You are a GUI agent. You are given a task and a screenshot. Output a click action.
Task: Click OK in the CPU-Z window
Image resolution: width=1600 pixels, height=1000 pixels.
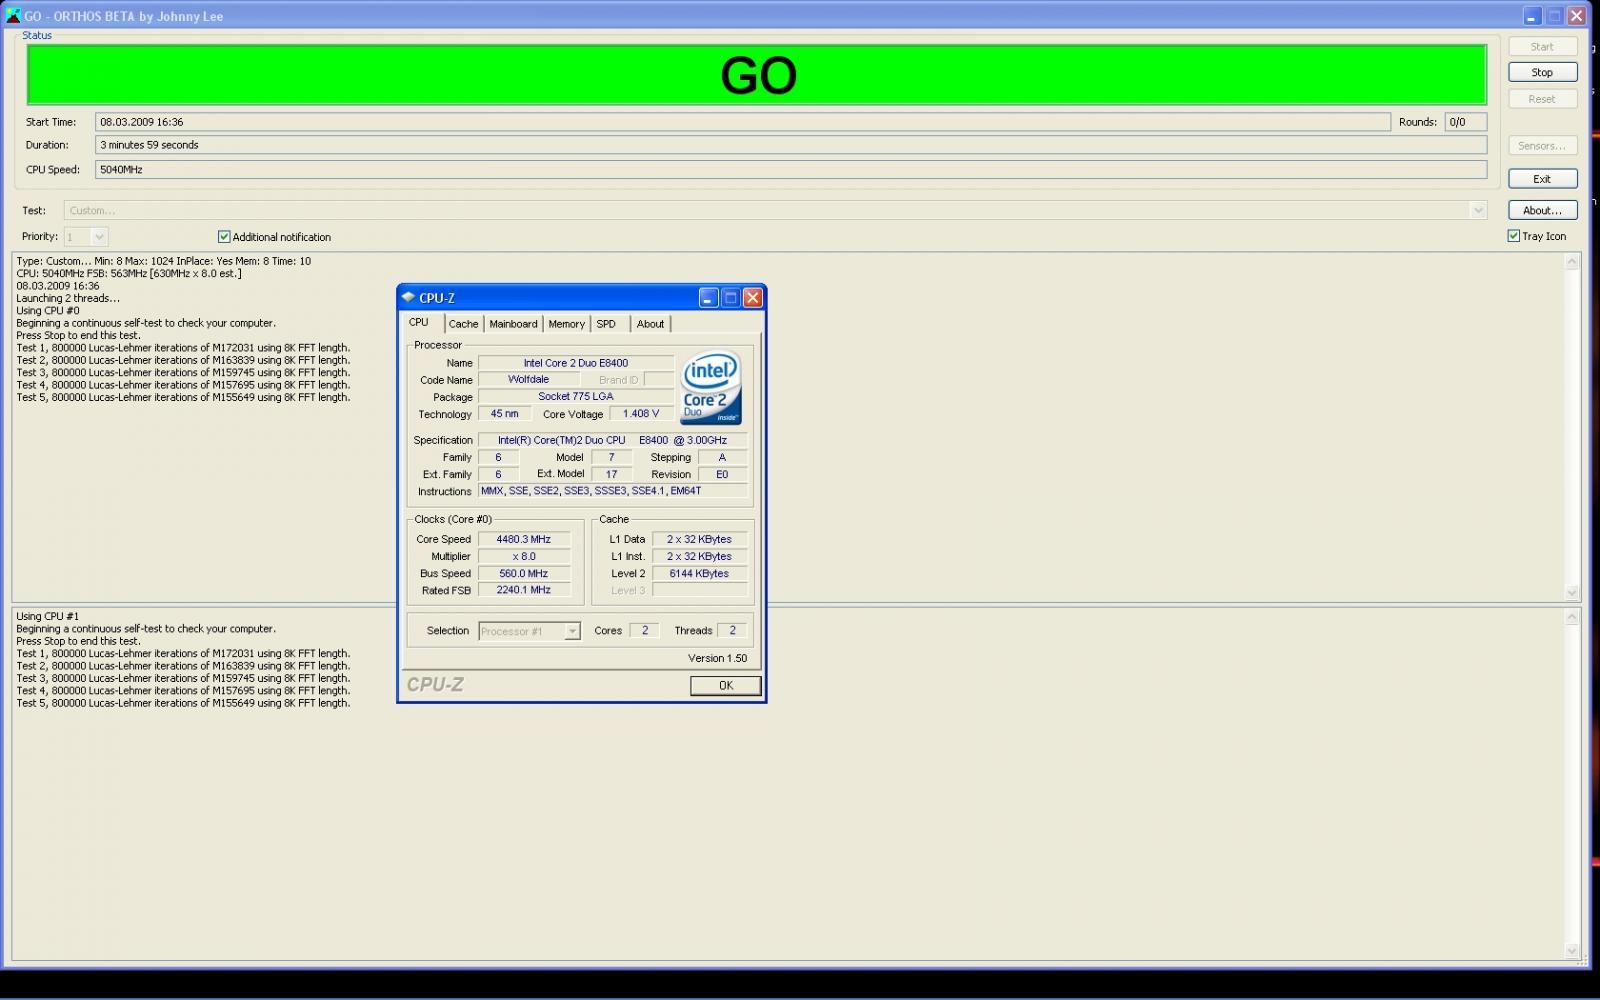pos(726,685)
